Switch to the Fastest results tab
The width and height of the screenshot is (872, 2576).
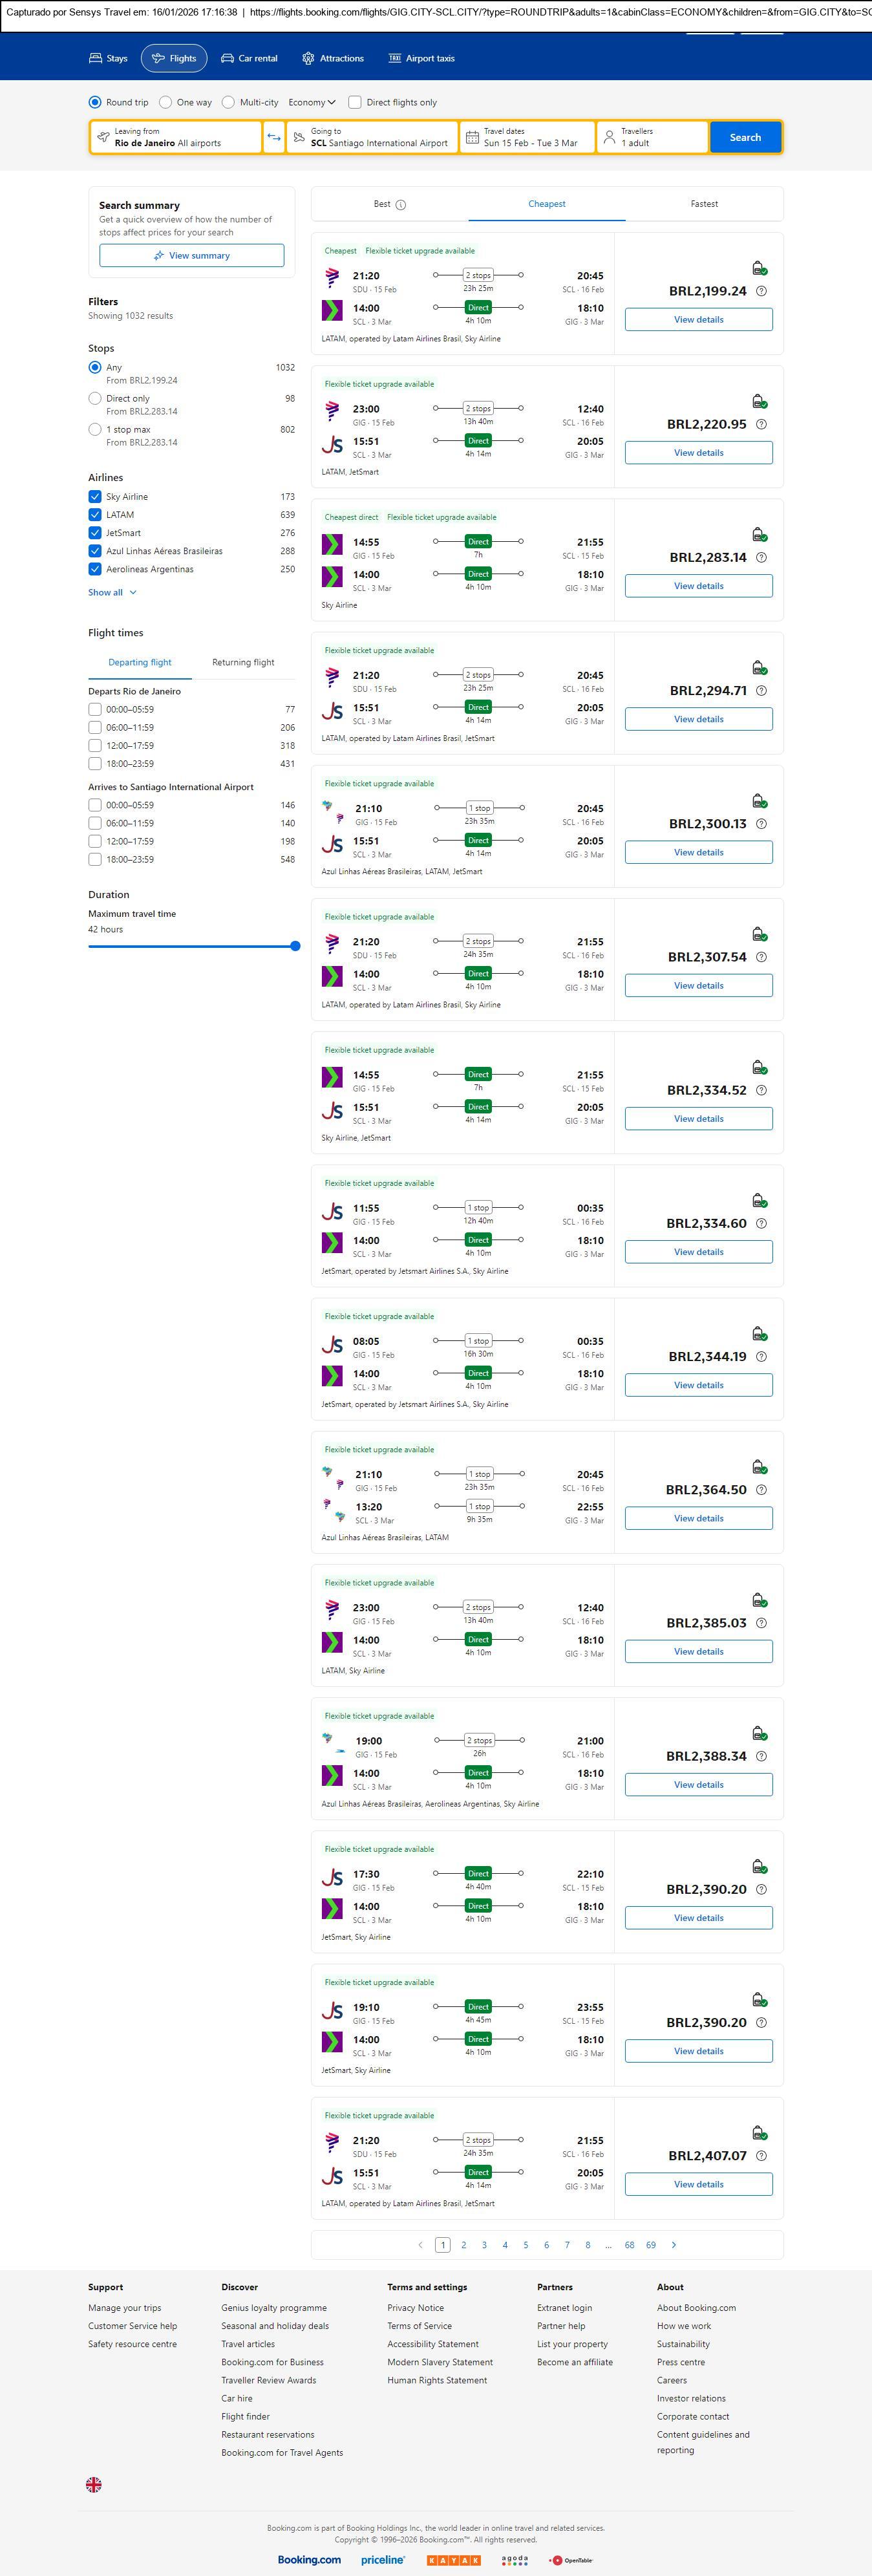[704, 204]
